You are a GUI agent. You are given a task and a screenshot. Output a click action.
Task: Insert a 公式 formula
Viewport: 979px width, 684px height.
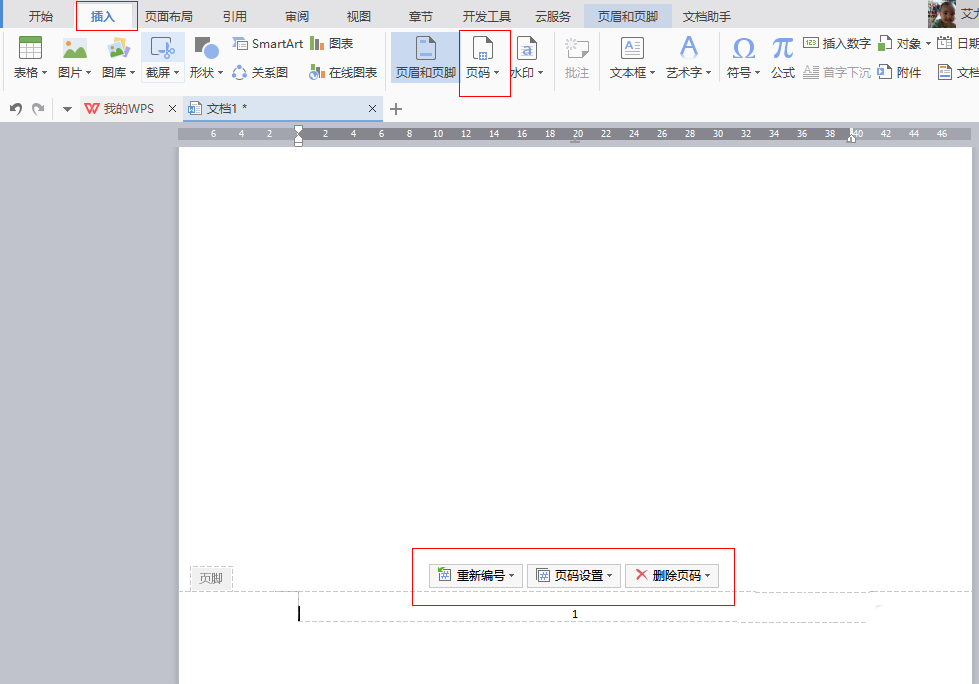tap(782, 57)
